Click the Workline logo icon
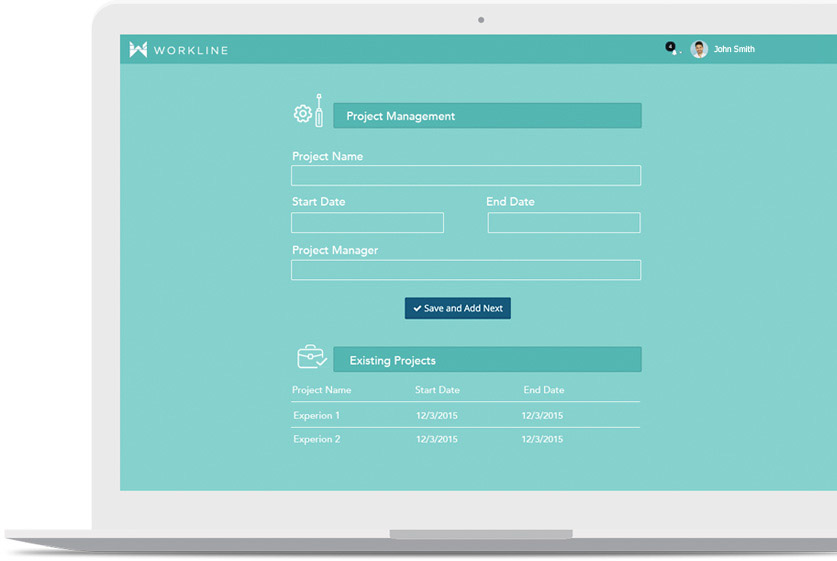The image size is (837, 561). (x=138, y=49)
